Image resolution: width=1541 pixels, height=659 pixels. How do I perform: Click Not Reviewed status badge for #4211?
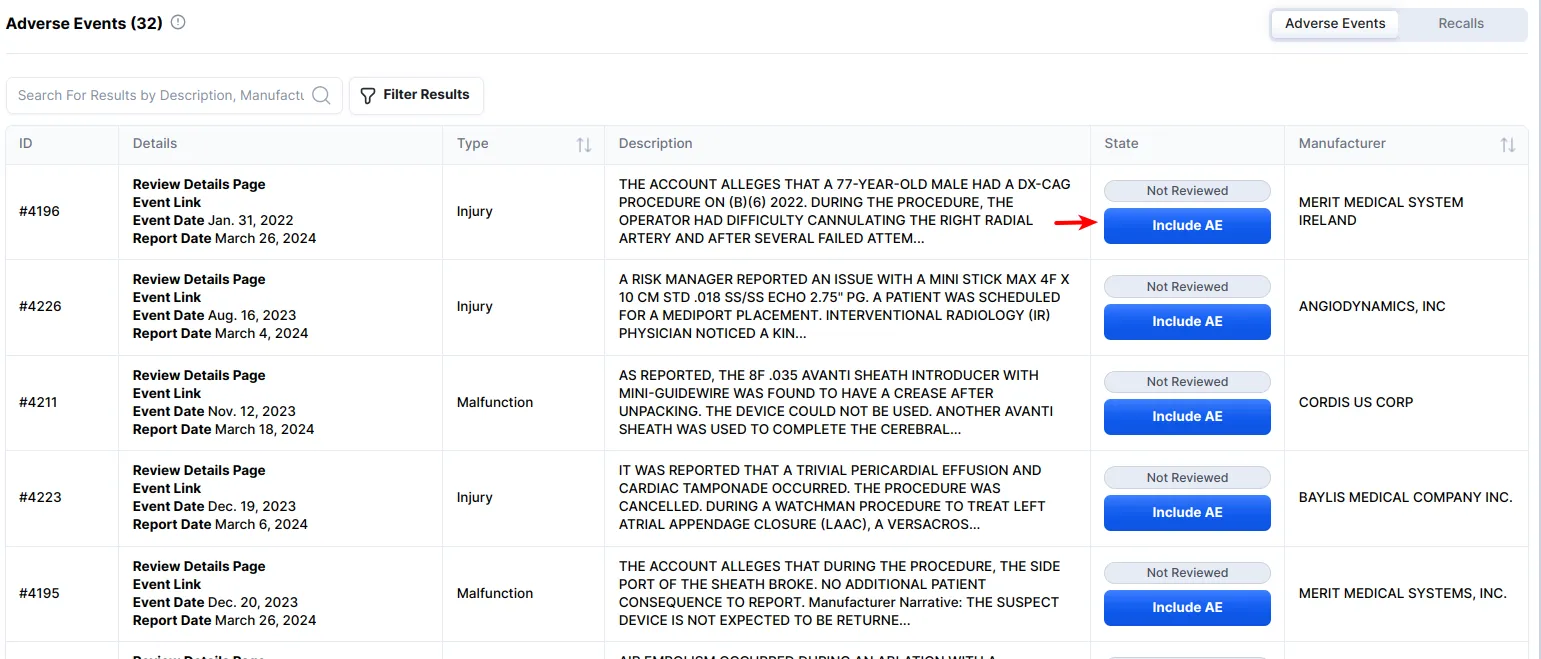[x=1186, y=382]
